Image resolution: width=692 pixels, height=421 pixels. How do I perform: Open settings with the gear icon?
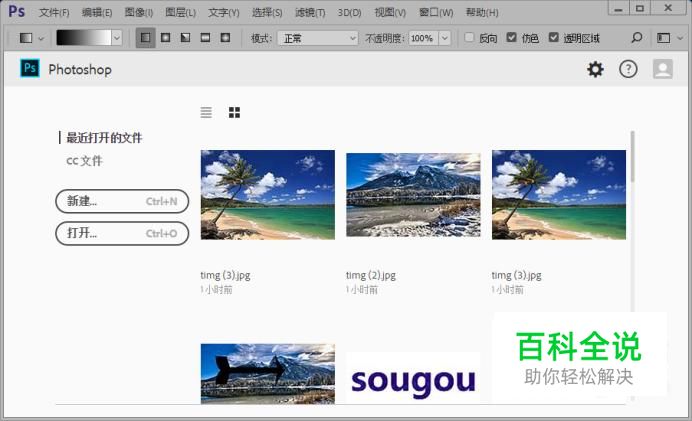(595, 69)
